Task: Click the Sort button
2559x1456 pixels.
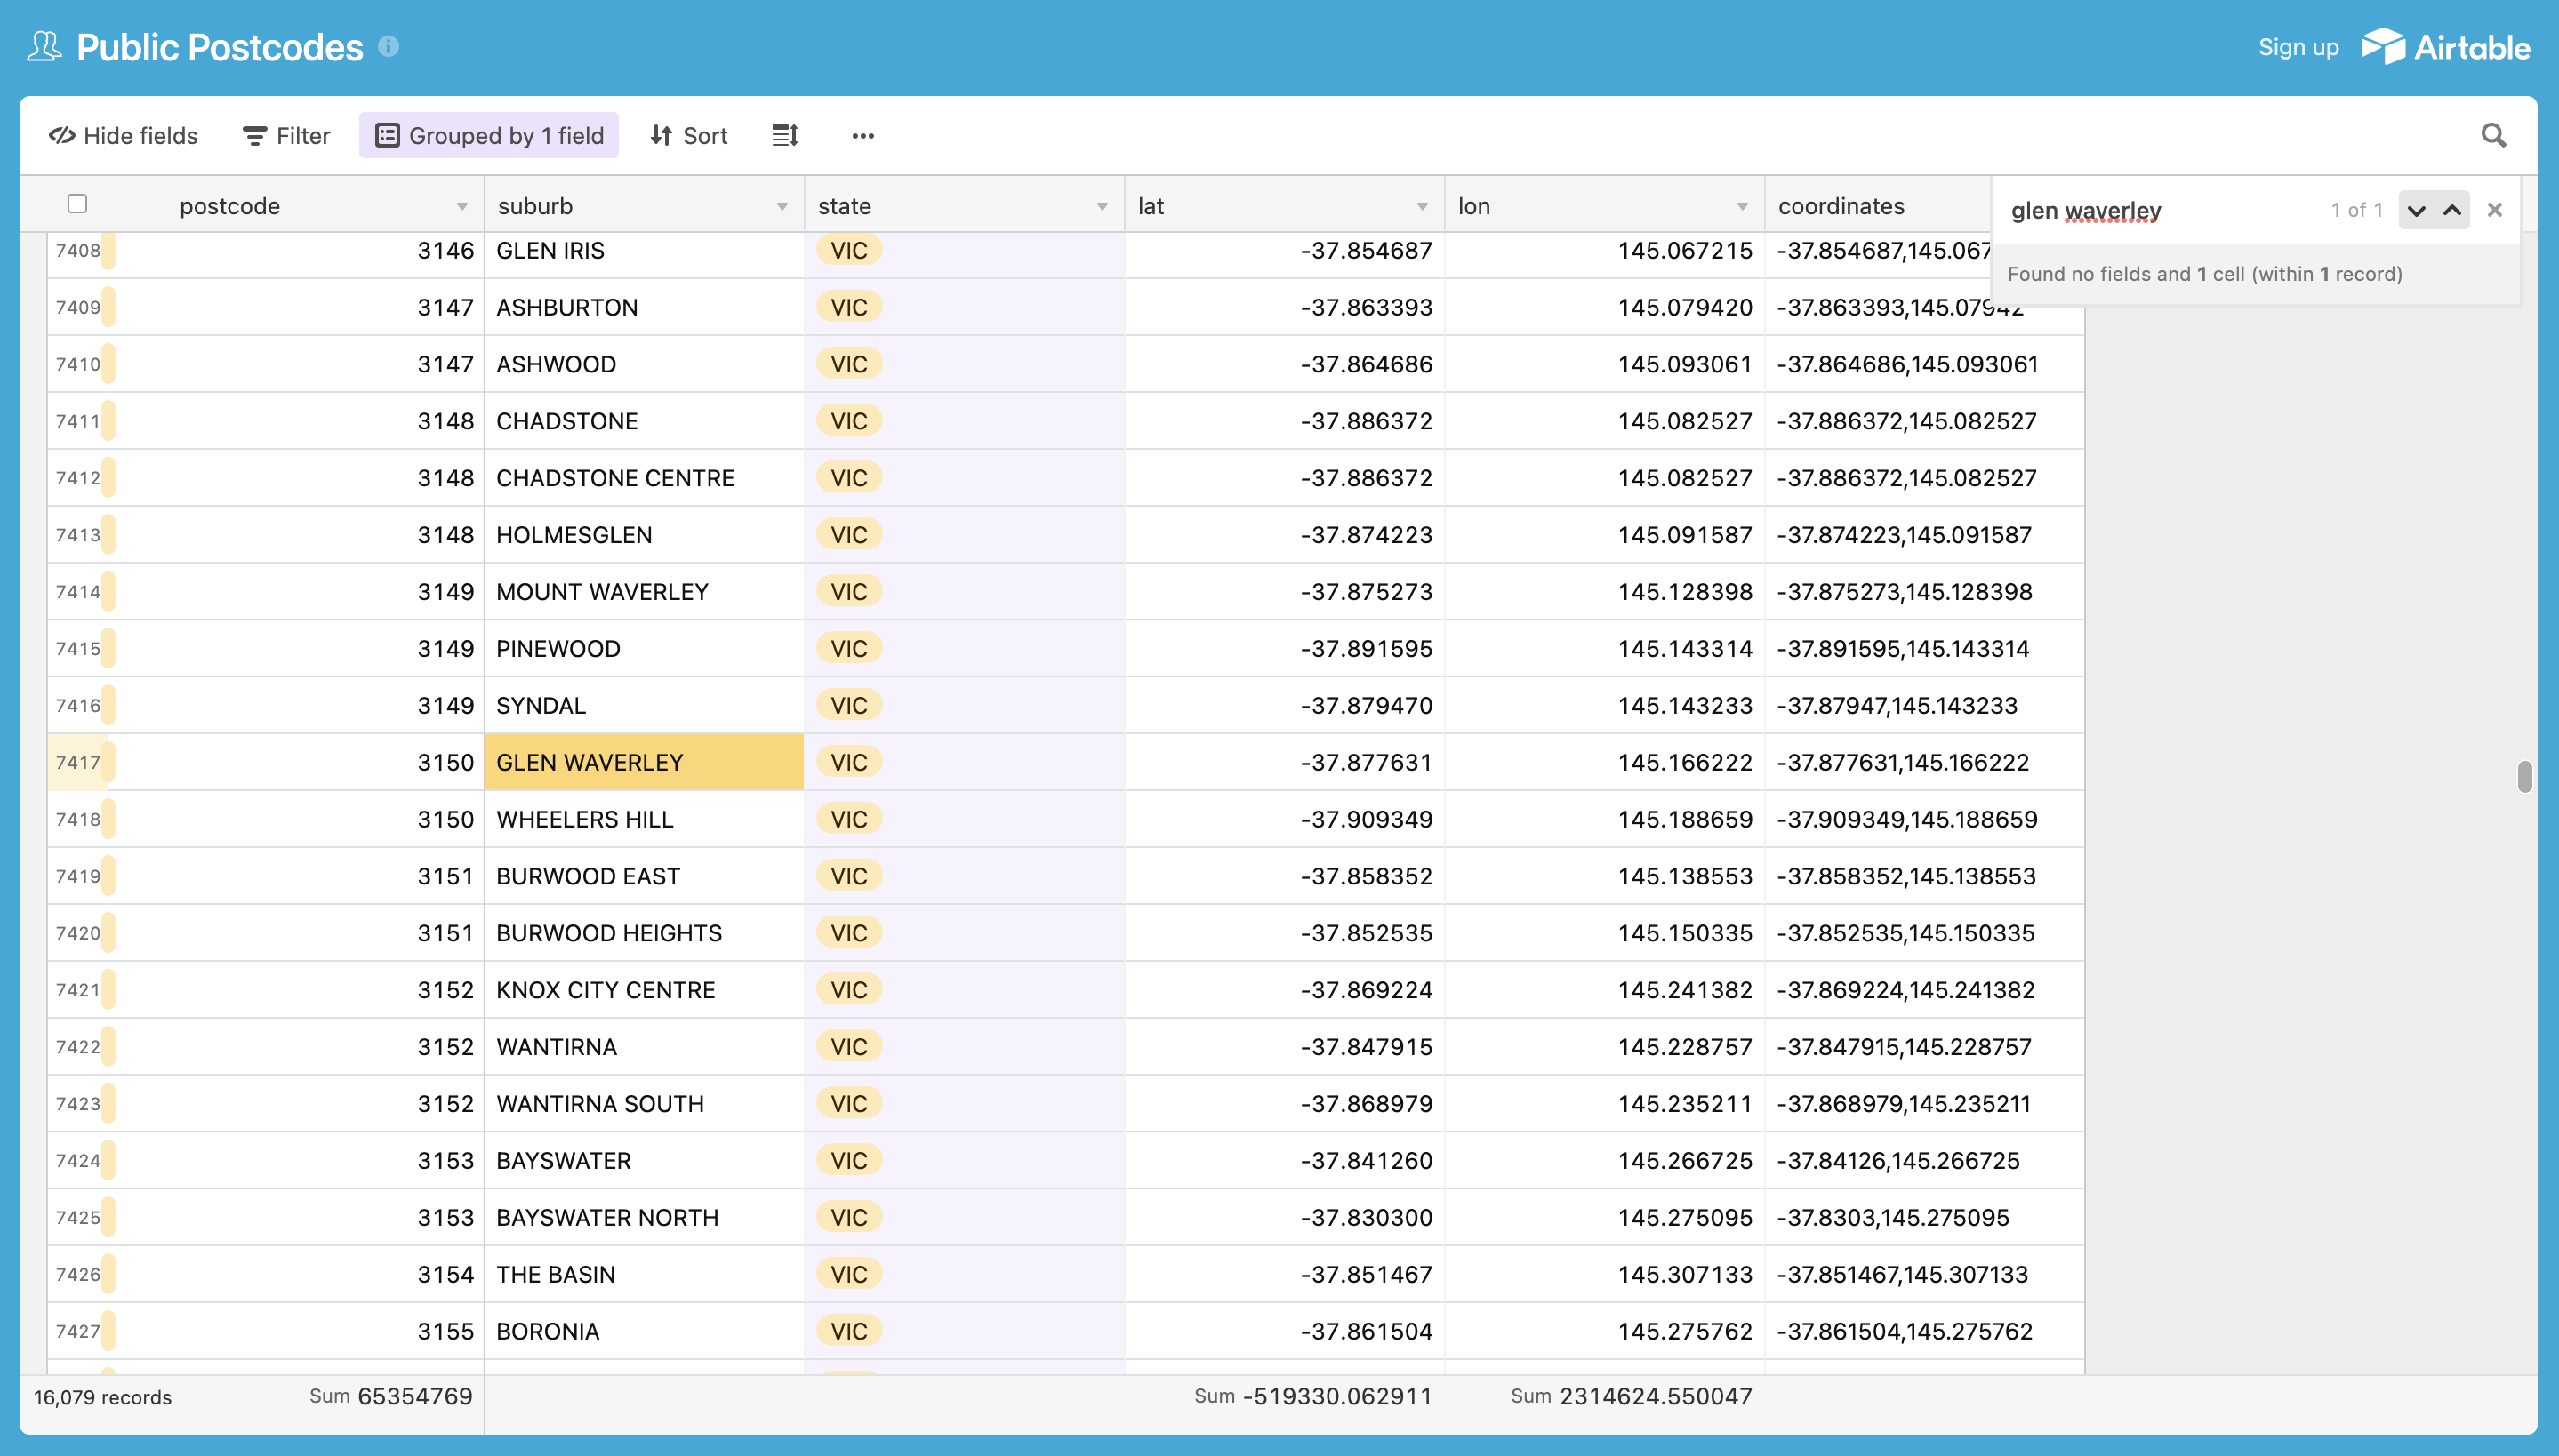Action: coord(688,135)
